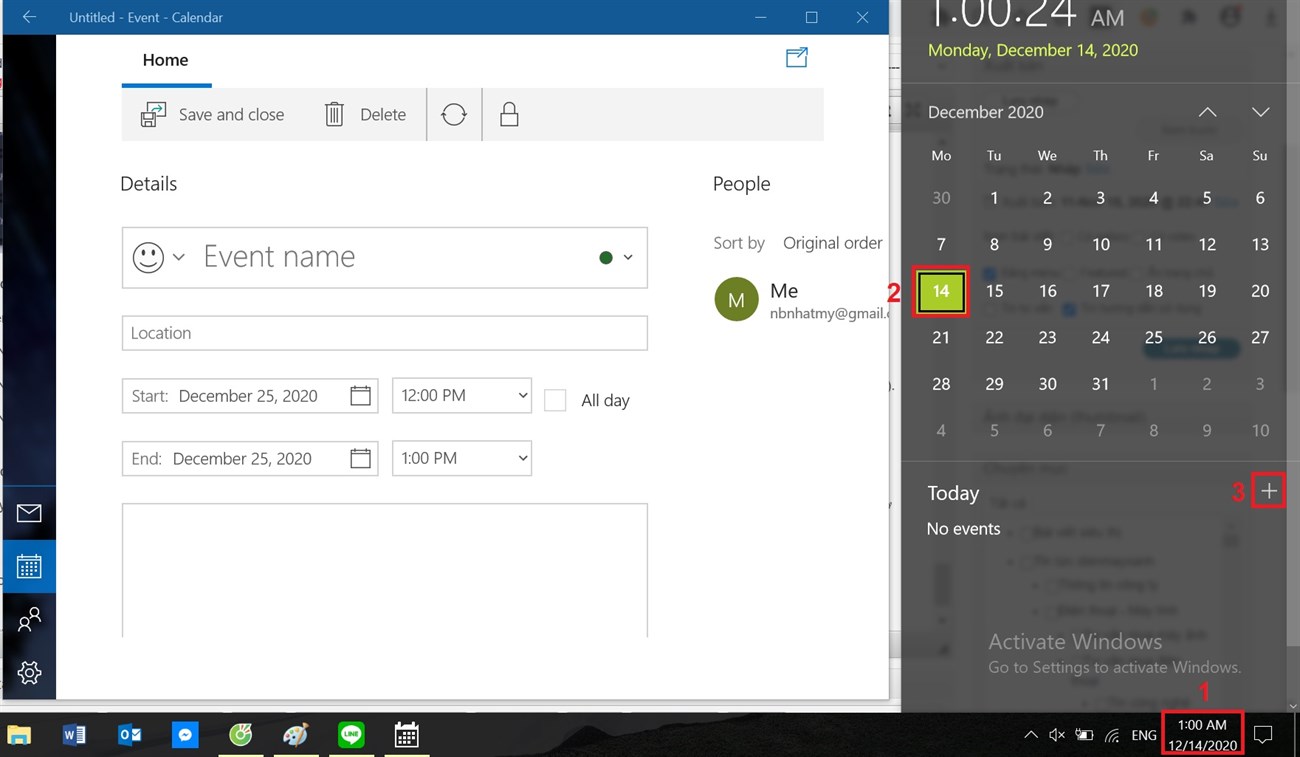The height and width of the screenshot is (757, 1300).
Task: Open Settings gear in the sidebar
Action: point(29,672)
